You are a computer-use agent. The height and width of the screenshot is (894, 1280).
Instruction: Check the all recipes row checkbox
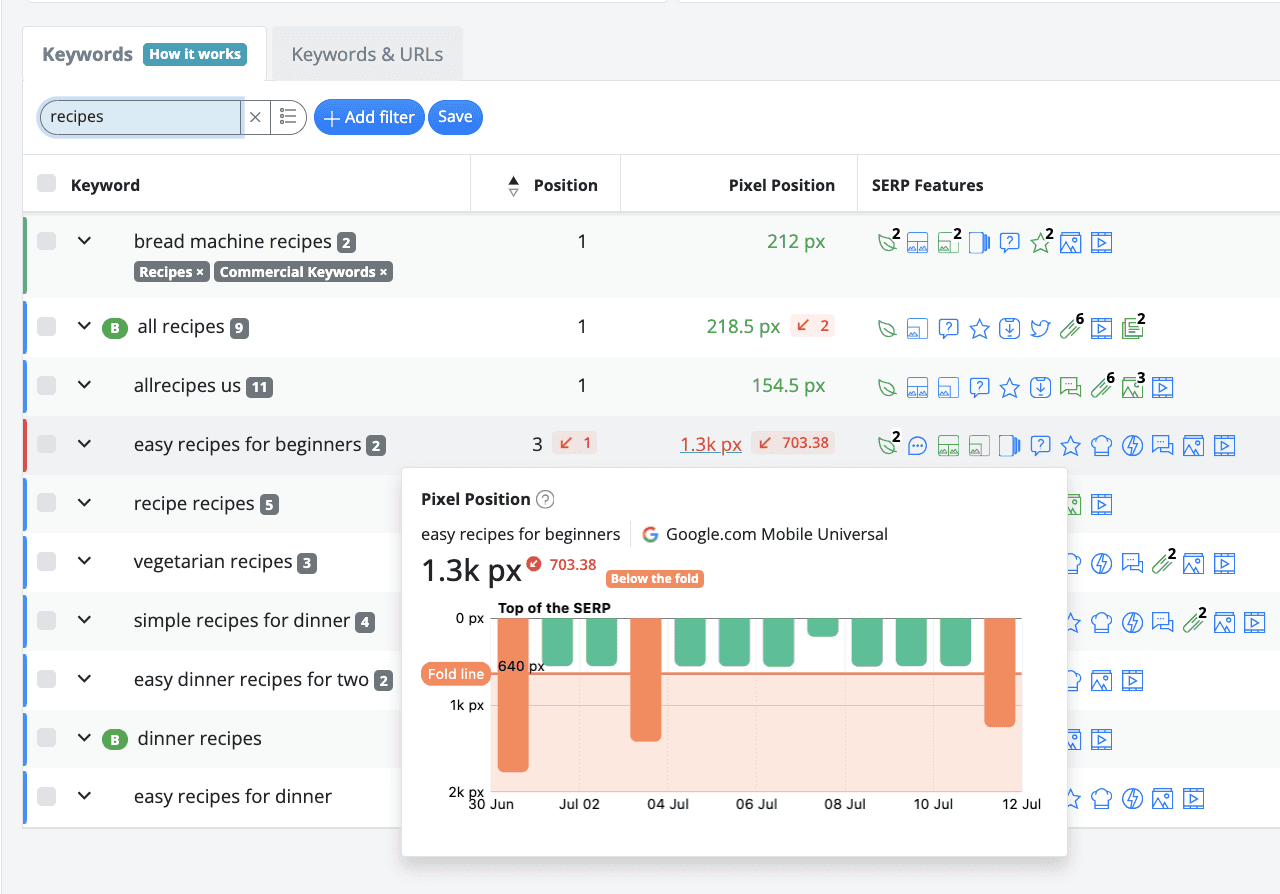pos(46,326)
